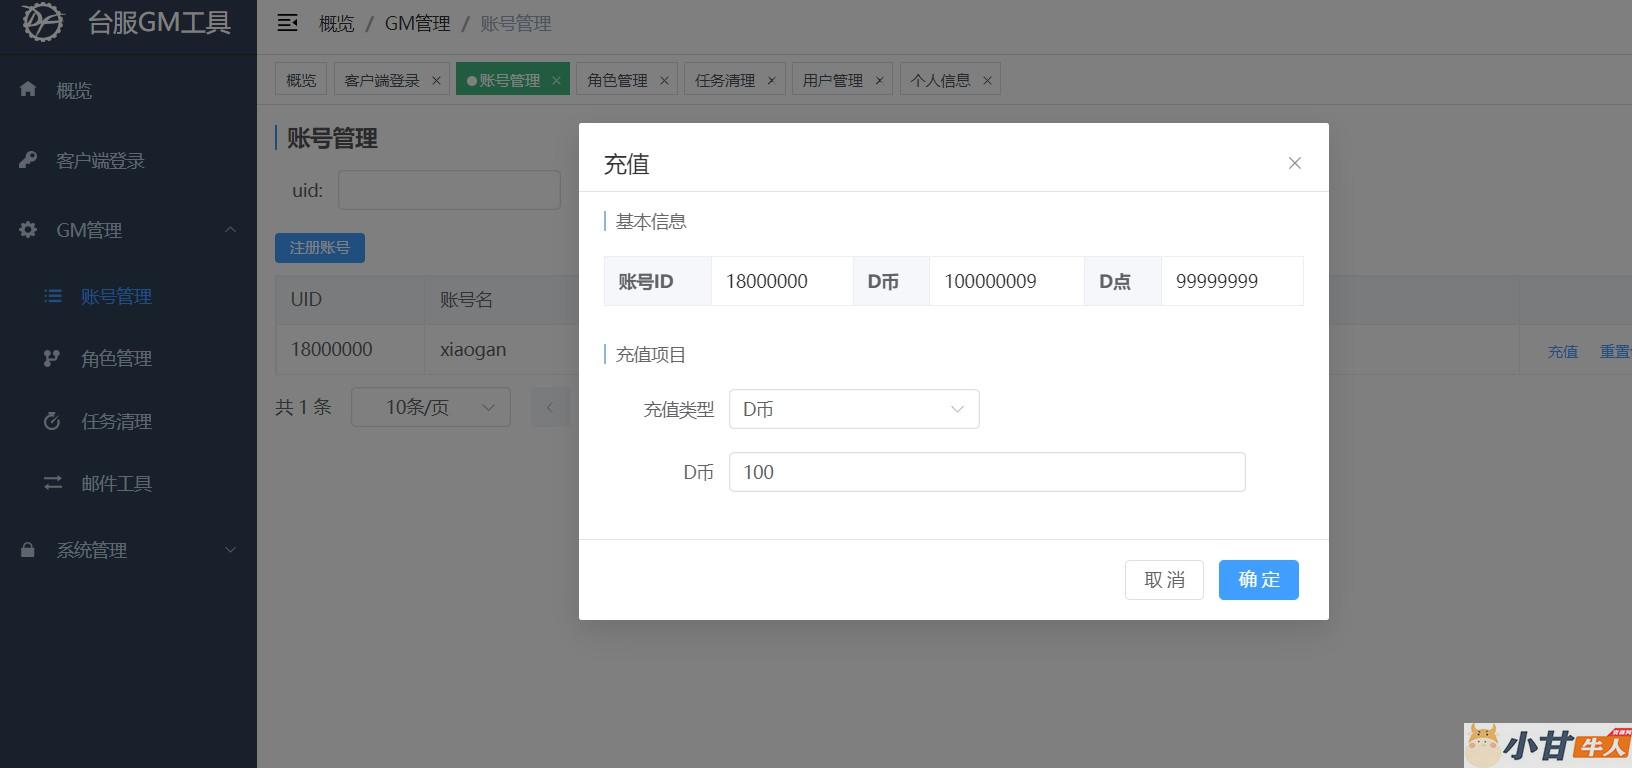Click the D币 amount input field
This screenshot has width=1632, height=768.
[986, 472]
